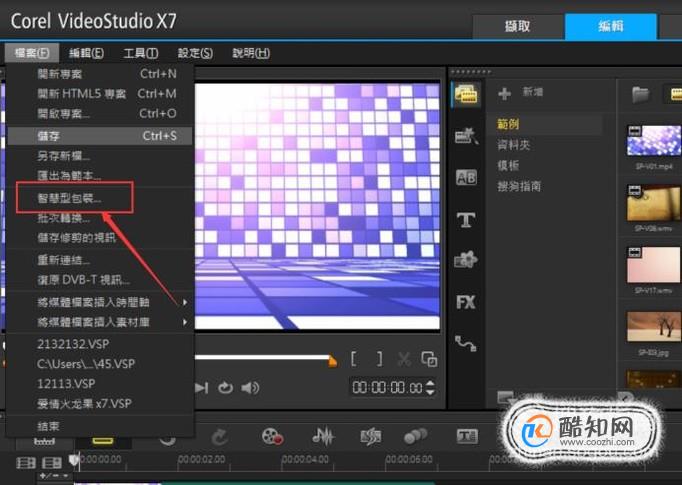Open the Title (T) panel icon
Viewport: 682px width, 485px height.
pos(466,220)
